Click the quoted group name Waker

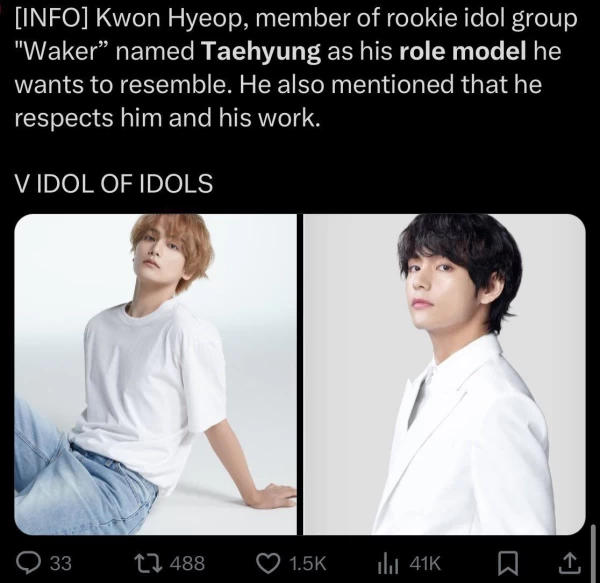point(62,52)
